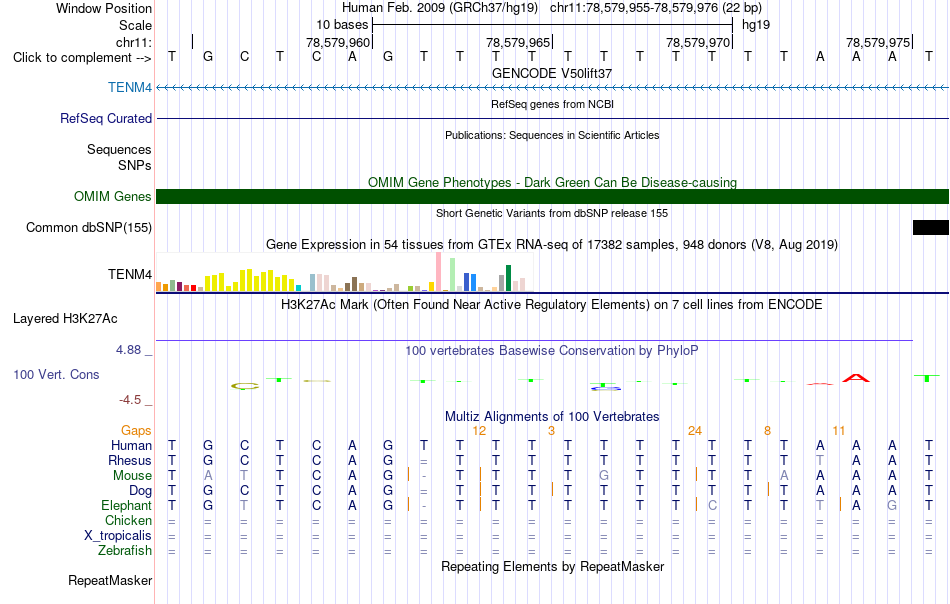
Task: Click Multiz Alignments of 100 Vertebrates title
Action: (552, 417)
